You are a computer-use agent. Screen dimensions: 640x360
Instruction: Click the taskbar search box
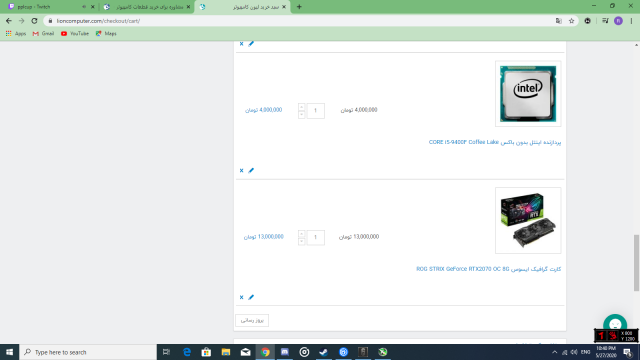[88, 352]
